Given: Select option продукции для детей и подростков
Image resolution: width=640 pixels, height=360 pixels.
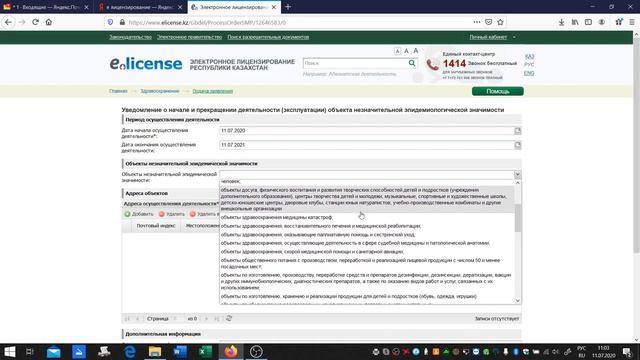Looking at the screenshot, I should (x=367, y=296).
